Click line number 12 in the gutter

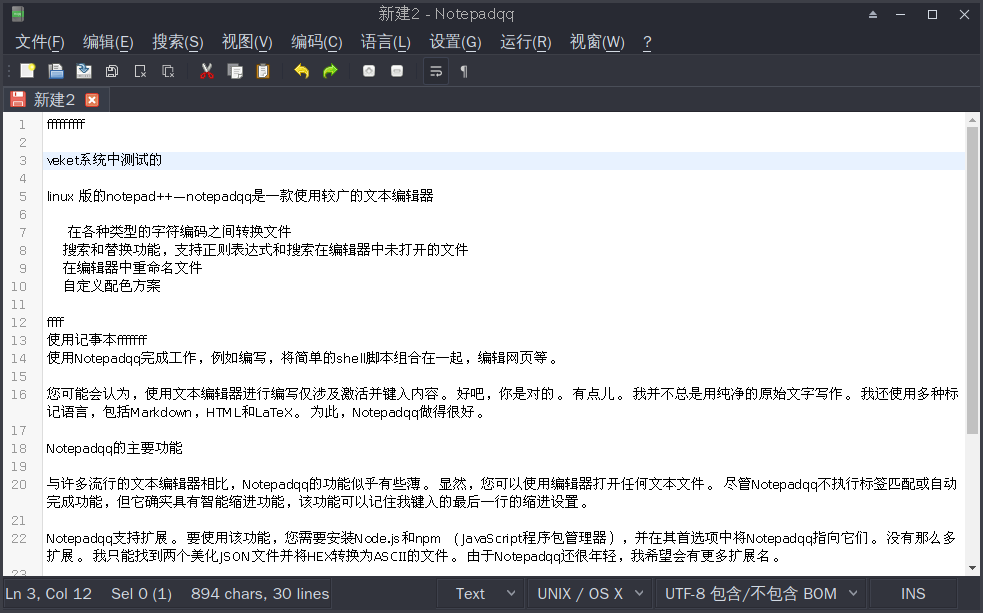pyautogui.click(x=19, y=322)
